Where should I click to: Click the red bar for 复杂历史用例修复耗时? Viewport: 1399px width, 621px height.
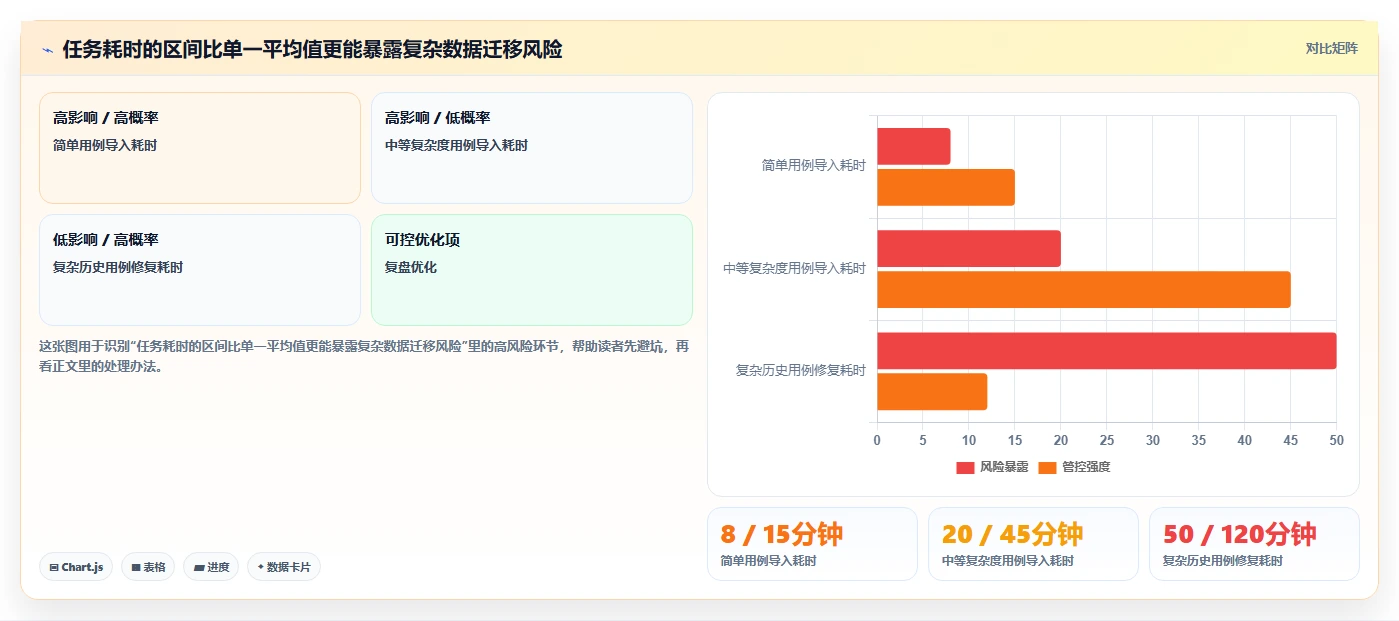pyautogui.click(x=1107, y=351)
